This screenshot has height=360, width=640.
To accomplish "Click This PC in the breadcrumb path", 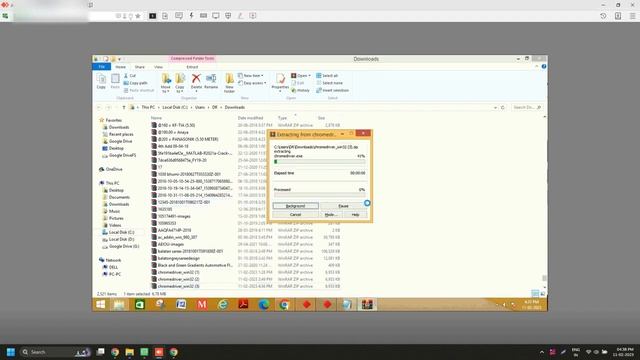I will pos(148,107).
